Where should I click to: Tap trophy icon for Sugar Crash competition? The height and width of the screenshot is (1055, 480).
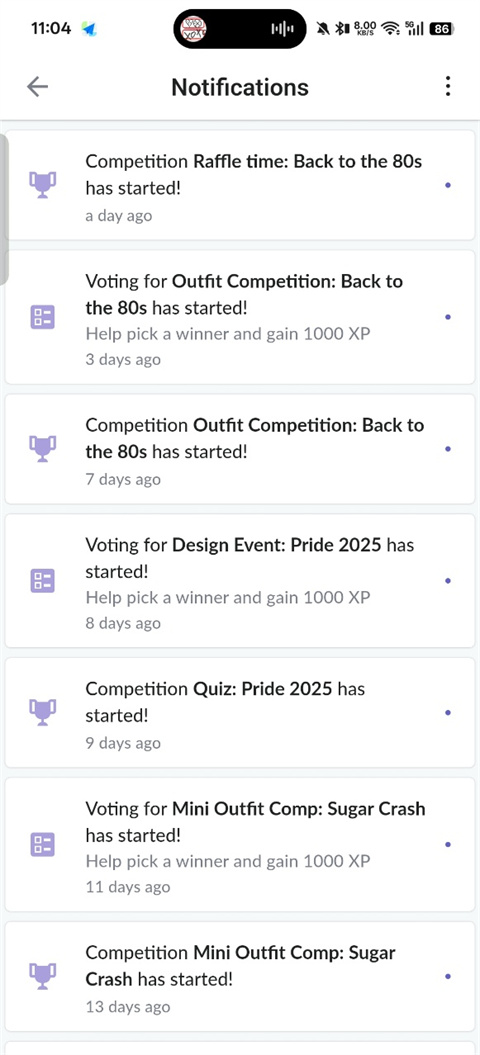click(42, 976)
